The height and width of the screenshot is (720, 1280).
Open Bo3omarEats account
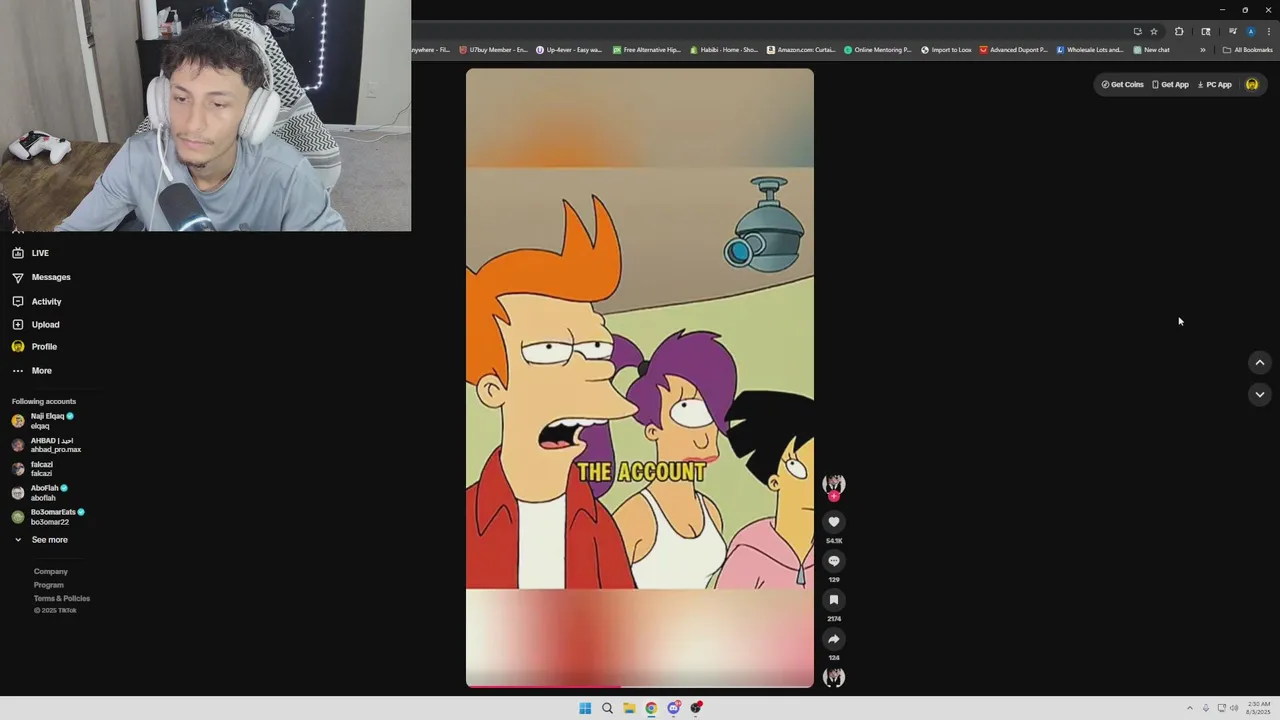pyautogui.click(x=48, y=517)
